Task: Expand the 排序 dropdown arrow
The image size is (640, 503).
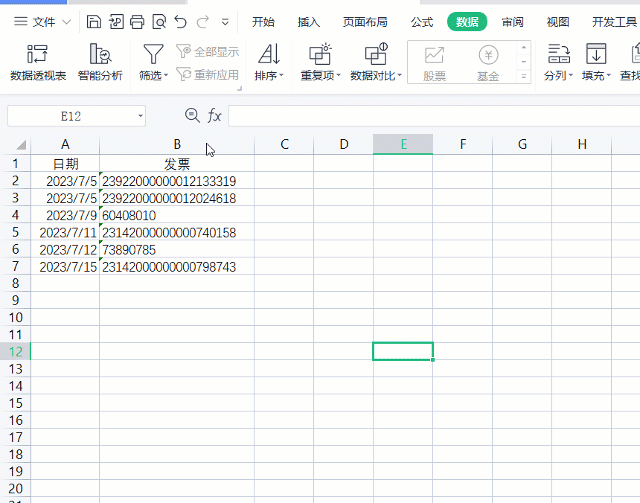Action: 281,76
